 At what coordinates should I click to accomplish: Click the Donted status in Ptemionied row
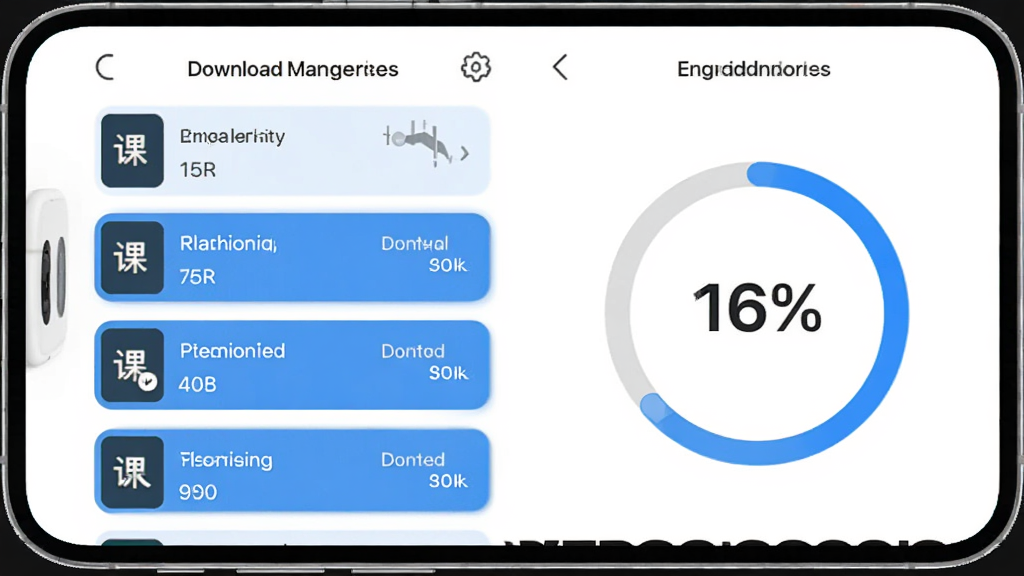(413, 351)
